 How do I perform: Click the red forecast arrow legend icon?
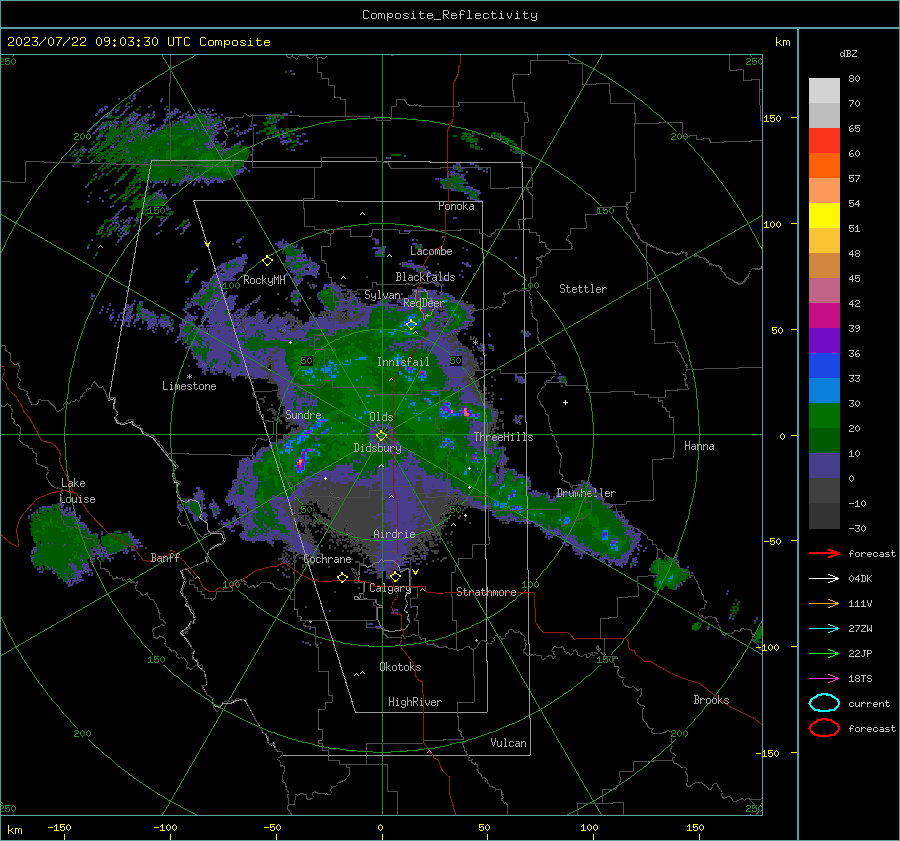[x=824, y=553]
